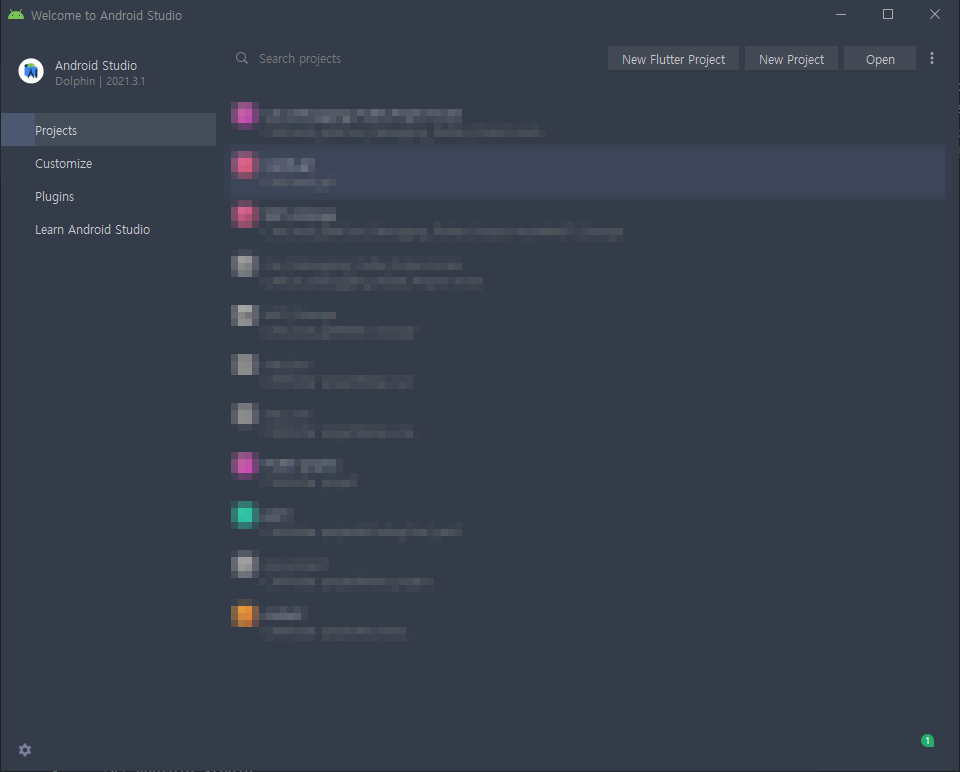Expand options beside the Open button

coord(932,58)
